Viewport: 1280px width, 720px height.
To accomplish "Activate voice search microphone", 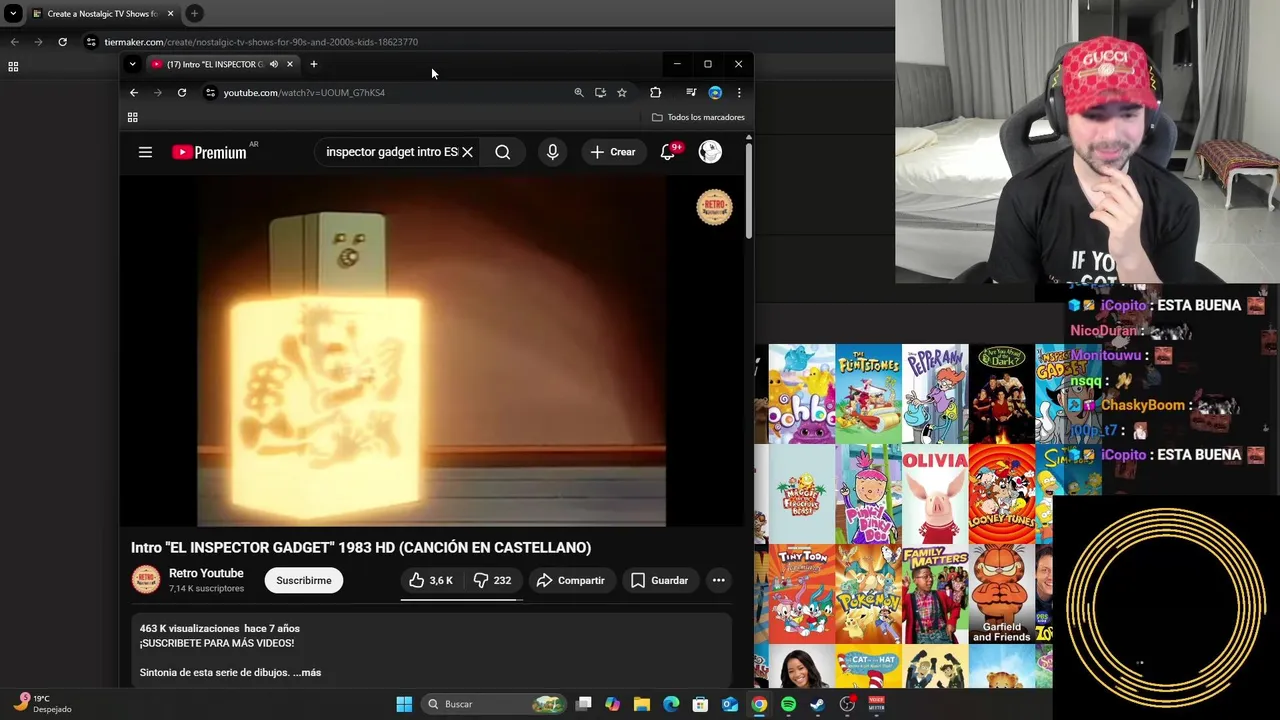I will click(552, 152).
